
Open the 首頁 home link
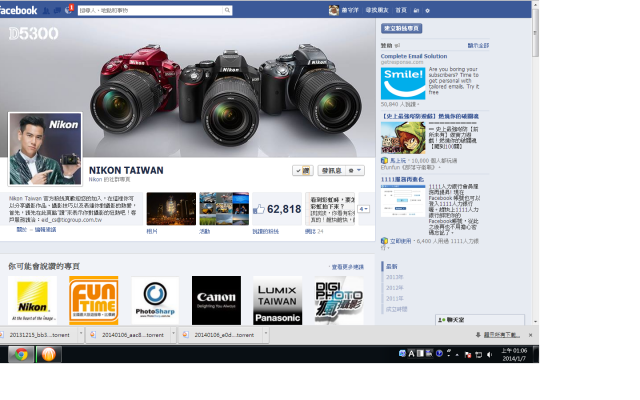pos(401,10)
